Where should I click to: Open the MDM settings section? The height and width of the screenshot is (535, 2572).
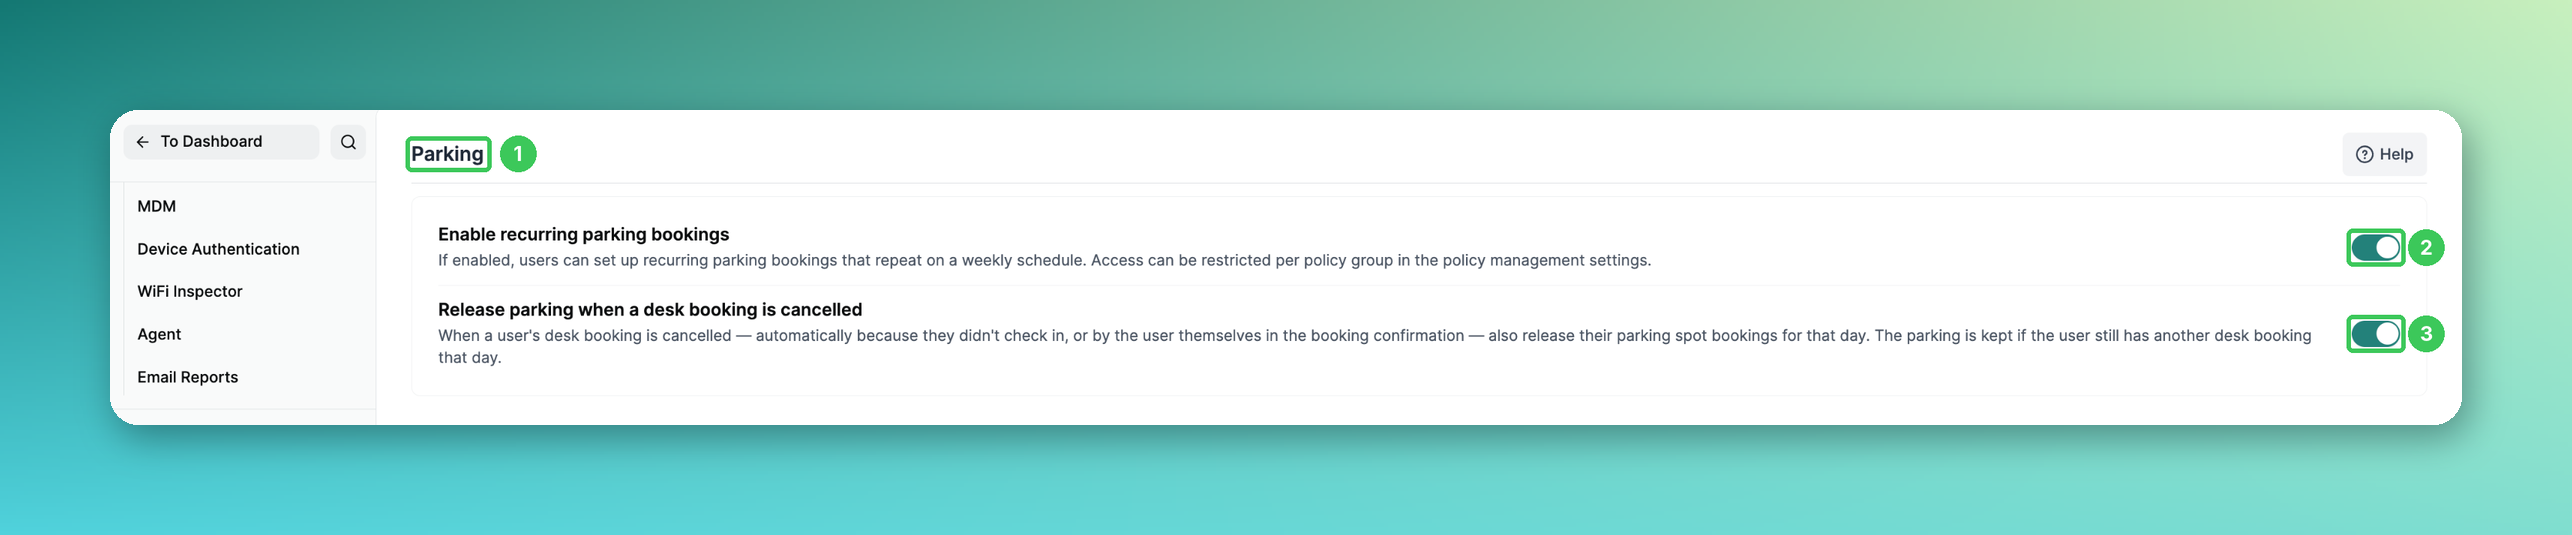pyautogui.click(x=157, y=206)
